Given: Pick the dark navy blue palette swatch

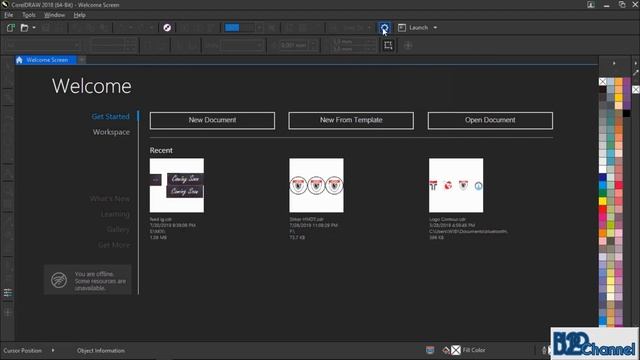Looking at the screenshot, I should pos(602,177).
